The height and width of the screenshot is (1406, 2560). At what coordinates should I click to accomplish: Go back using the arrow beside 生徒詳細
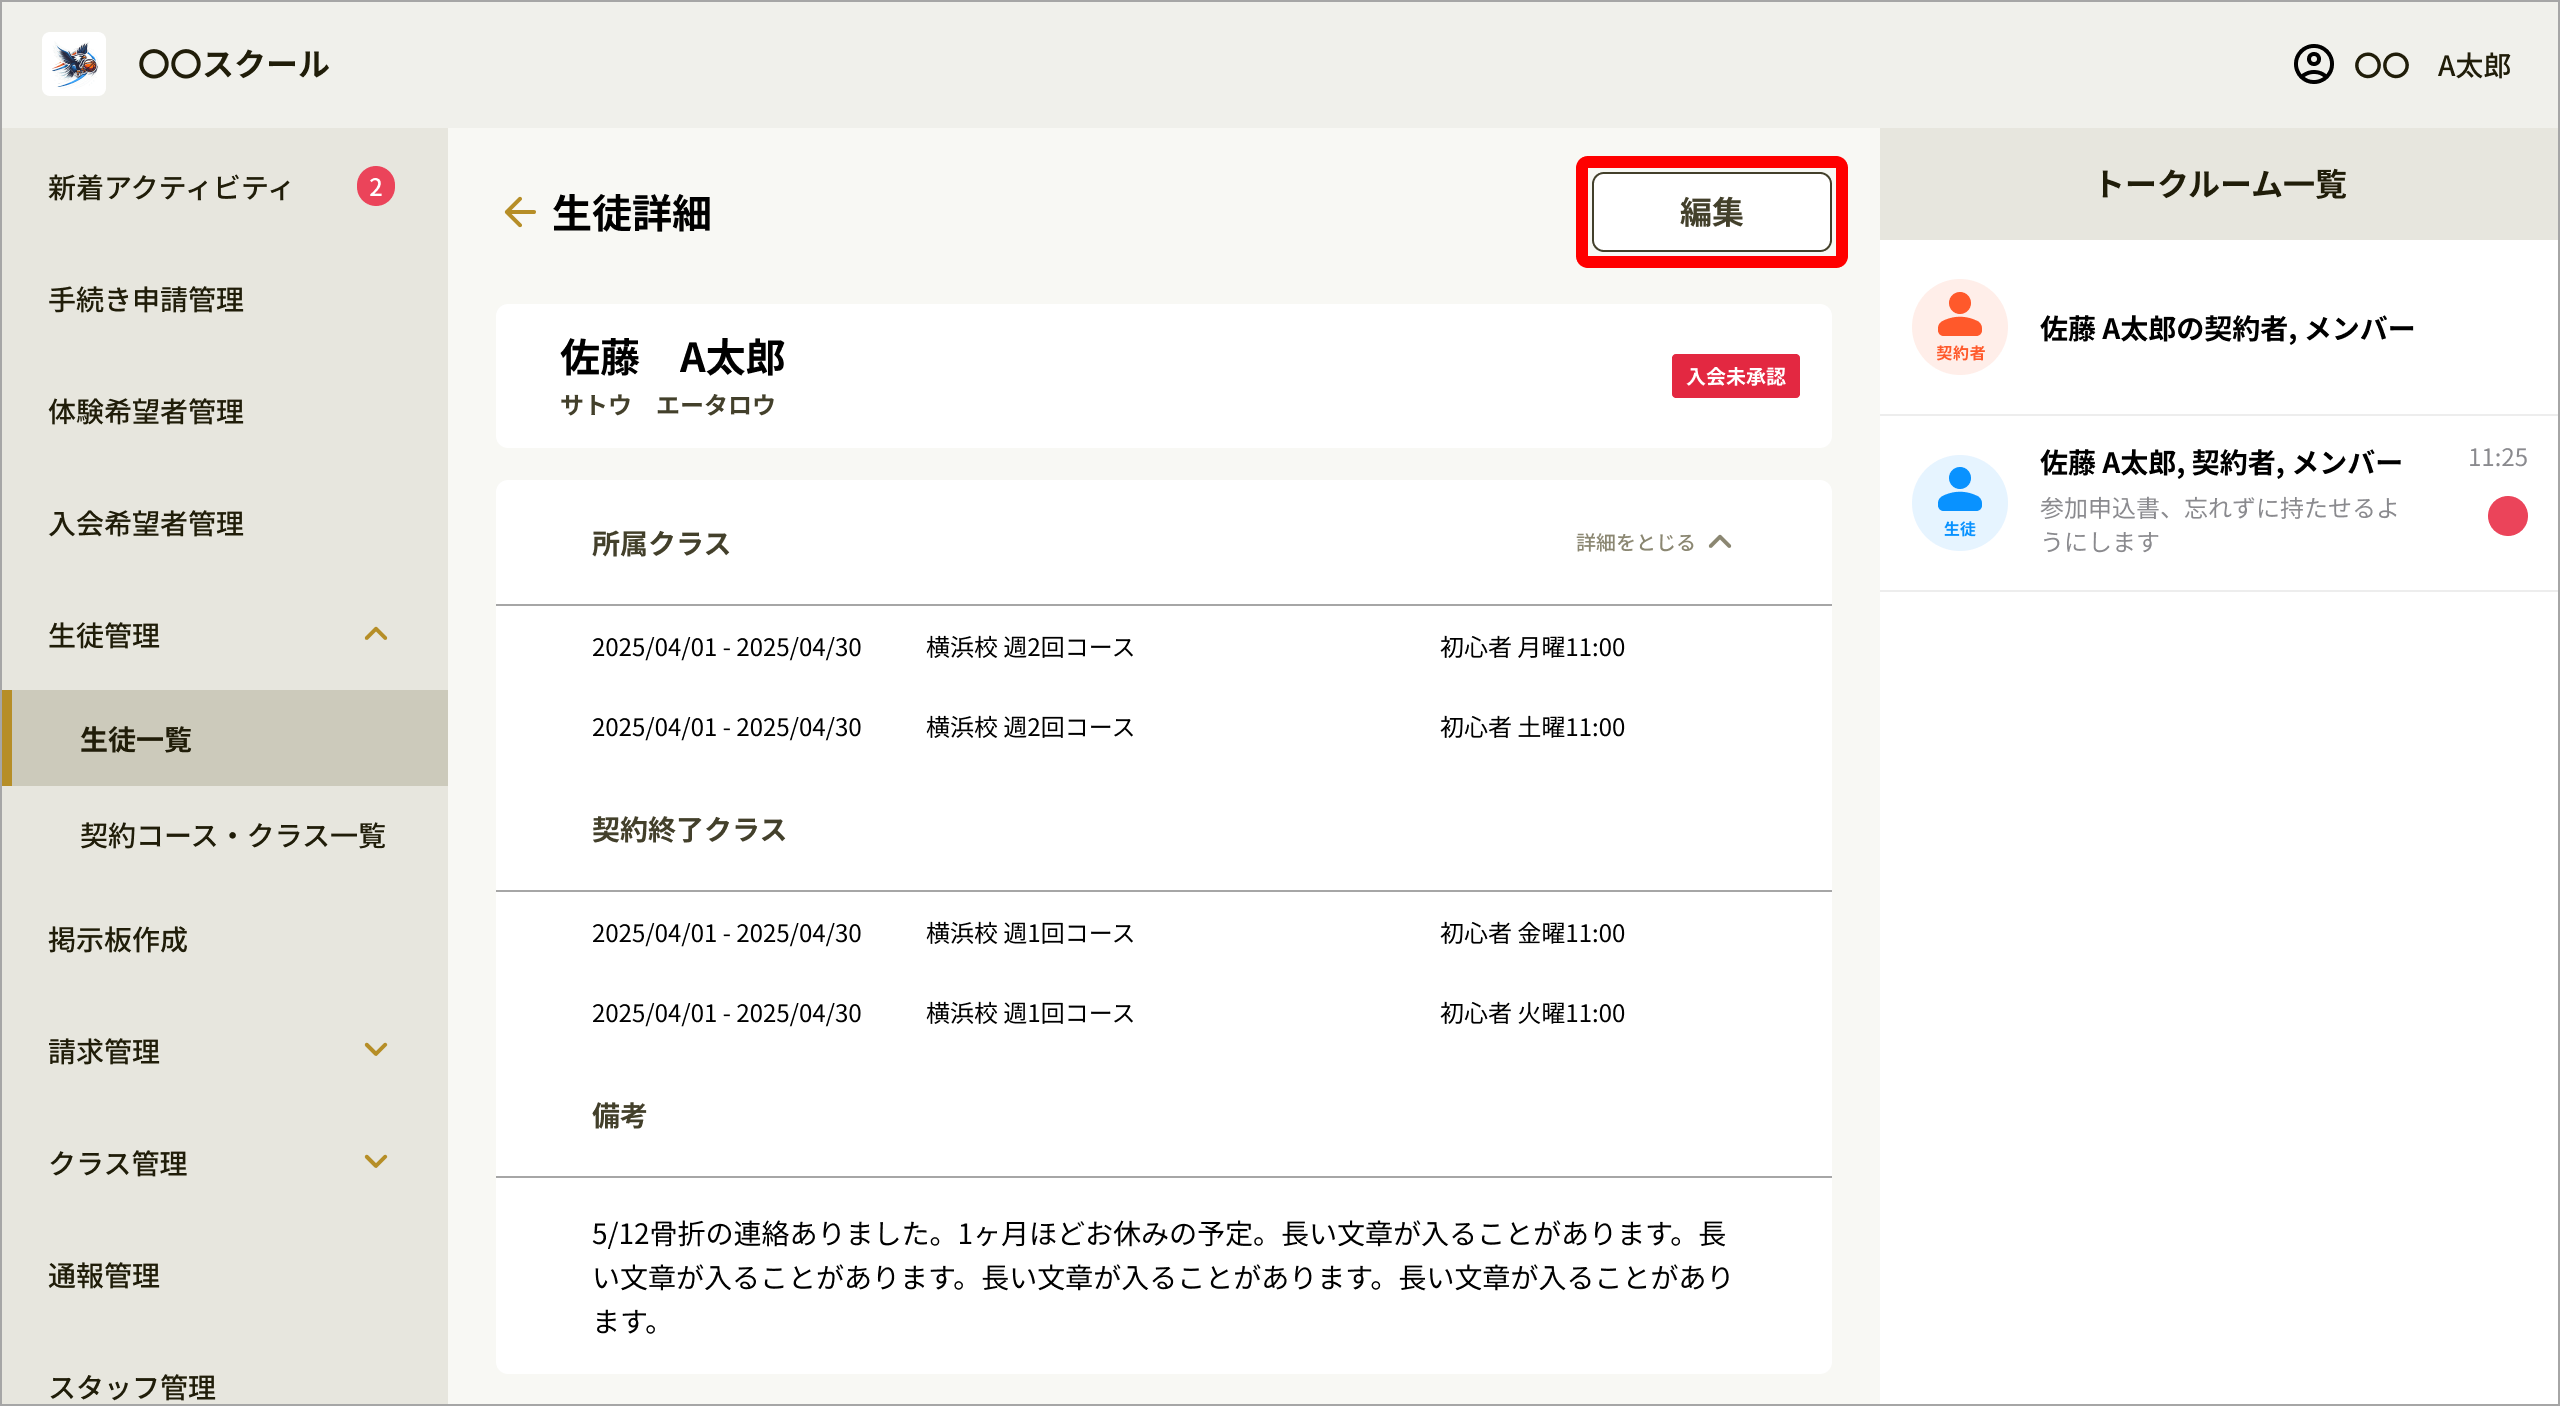point(520,212)
